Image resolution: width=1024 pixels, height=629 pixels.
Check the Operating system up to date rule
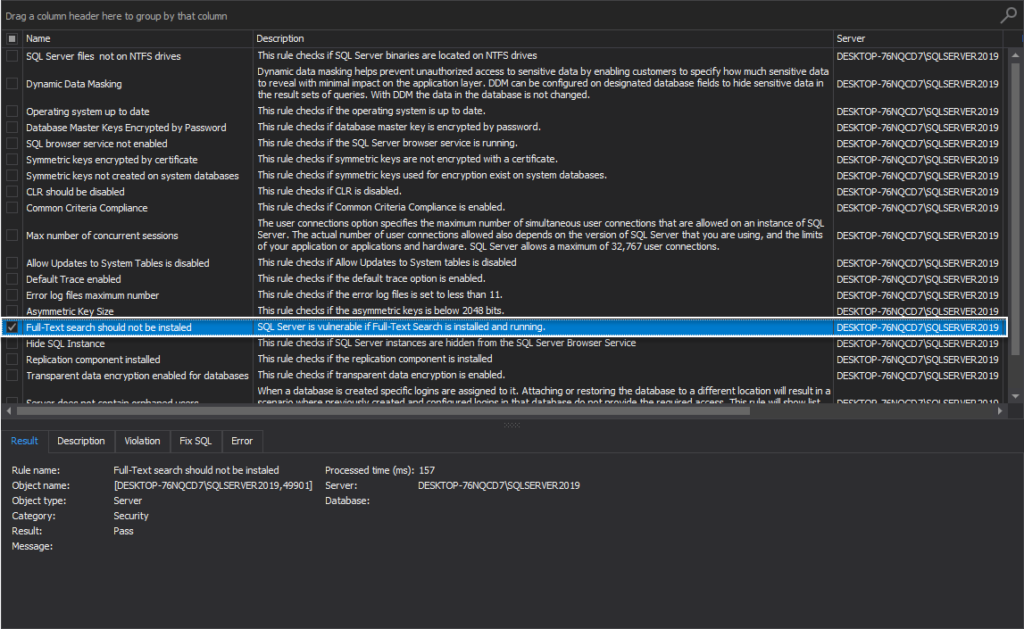tap(11, 111)
